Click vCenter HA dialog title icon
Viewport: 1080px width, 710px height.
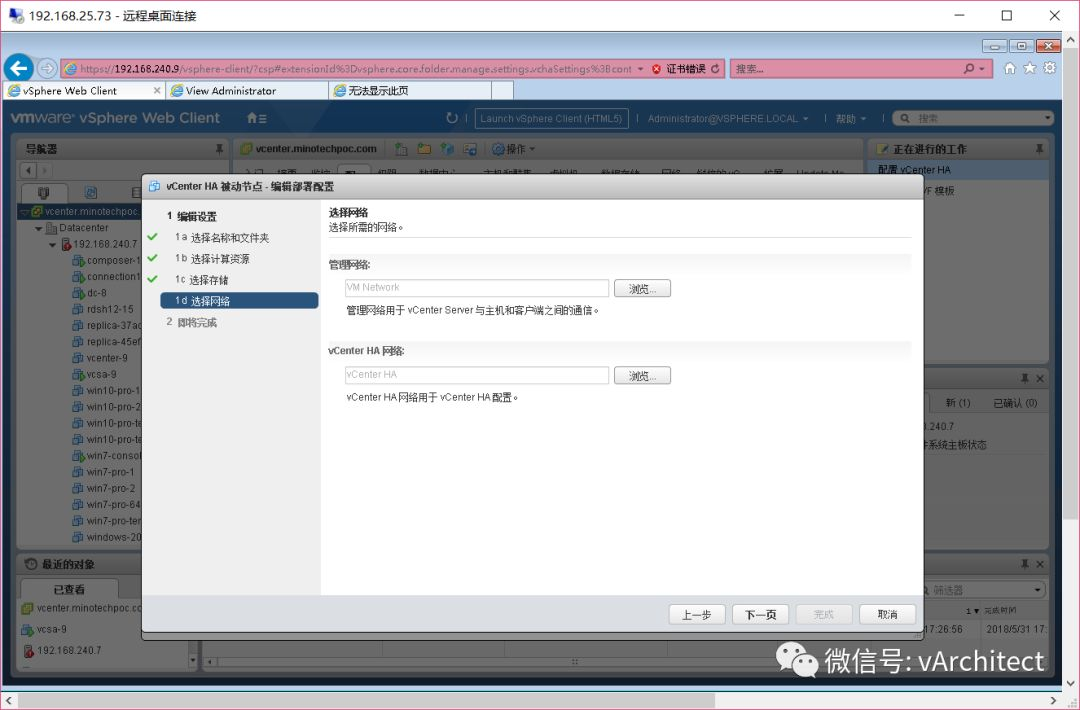pyautogui.click(x=155, y=186)
